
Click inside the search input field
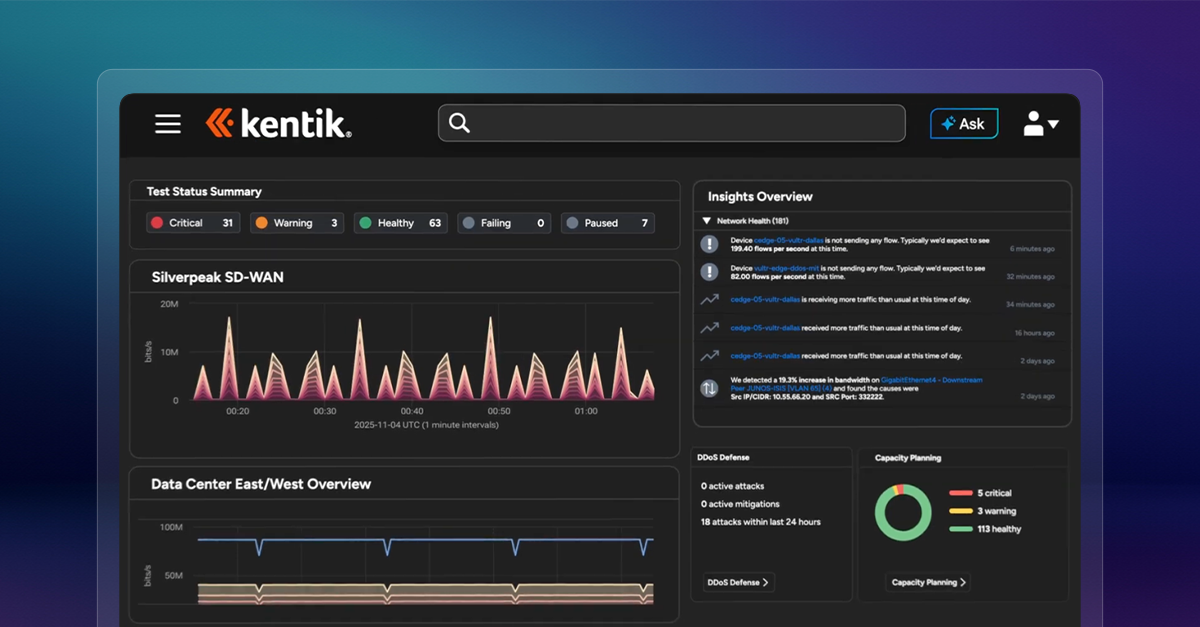[670, 122]
